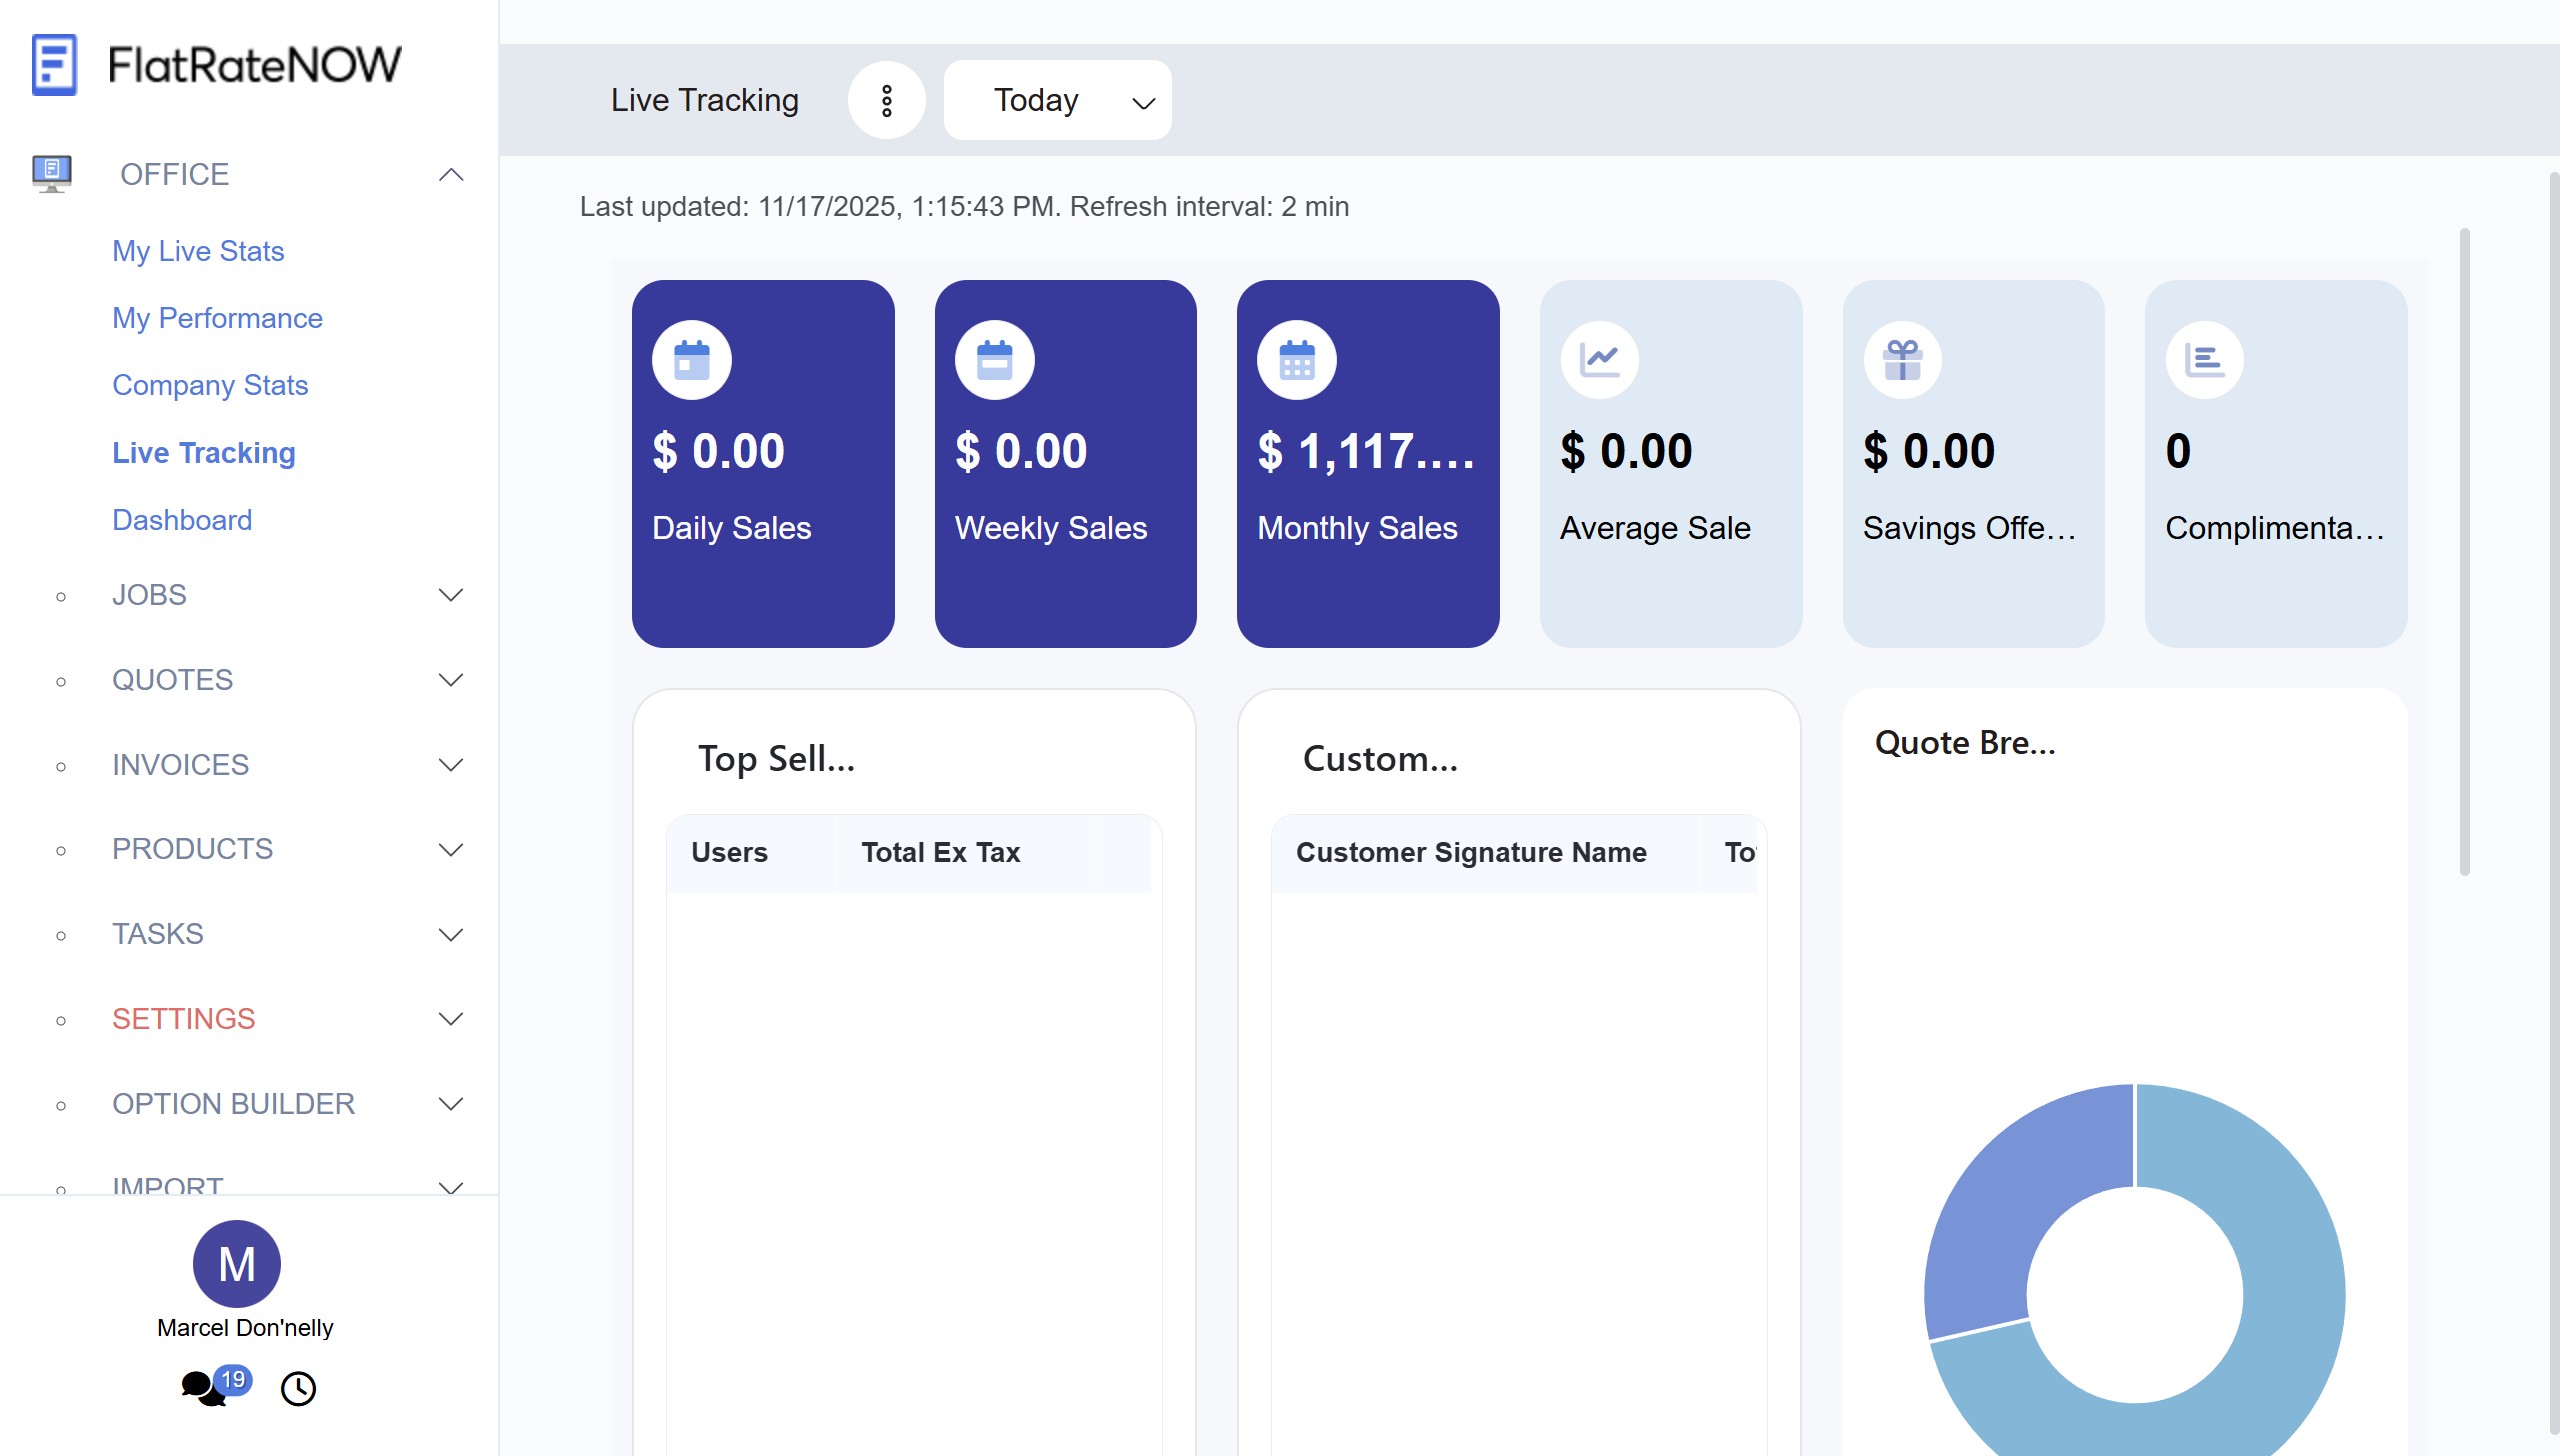
Task: Click the Savings Offered gift icon
Action: 1902,360
